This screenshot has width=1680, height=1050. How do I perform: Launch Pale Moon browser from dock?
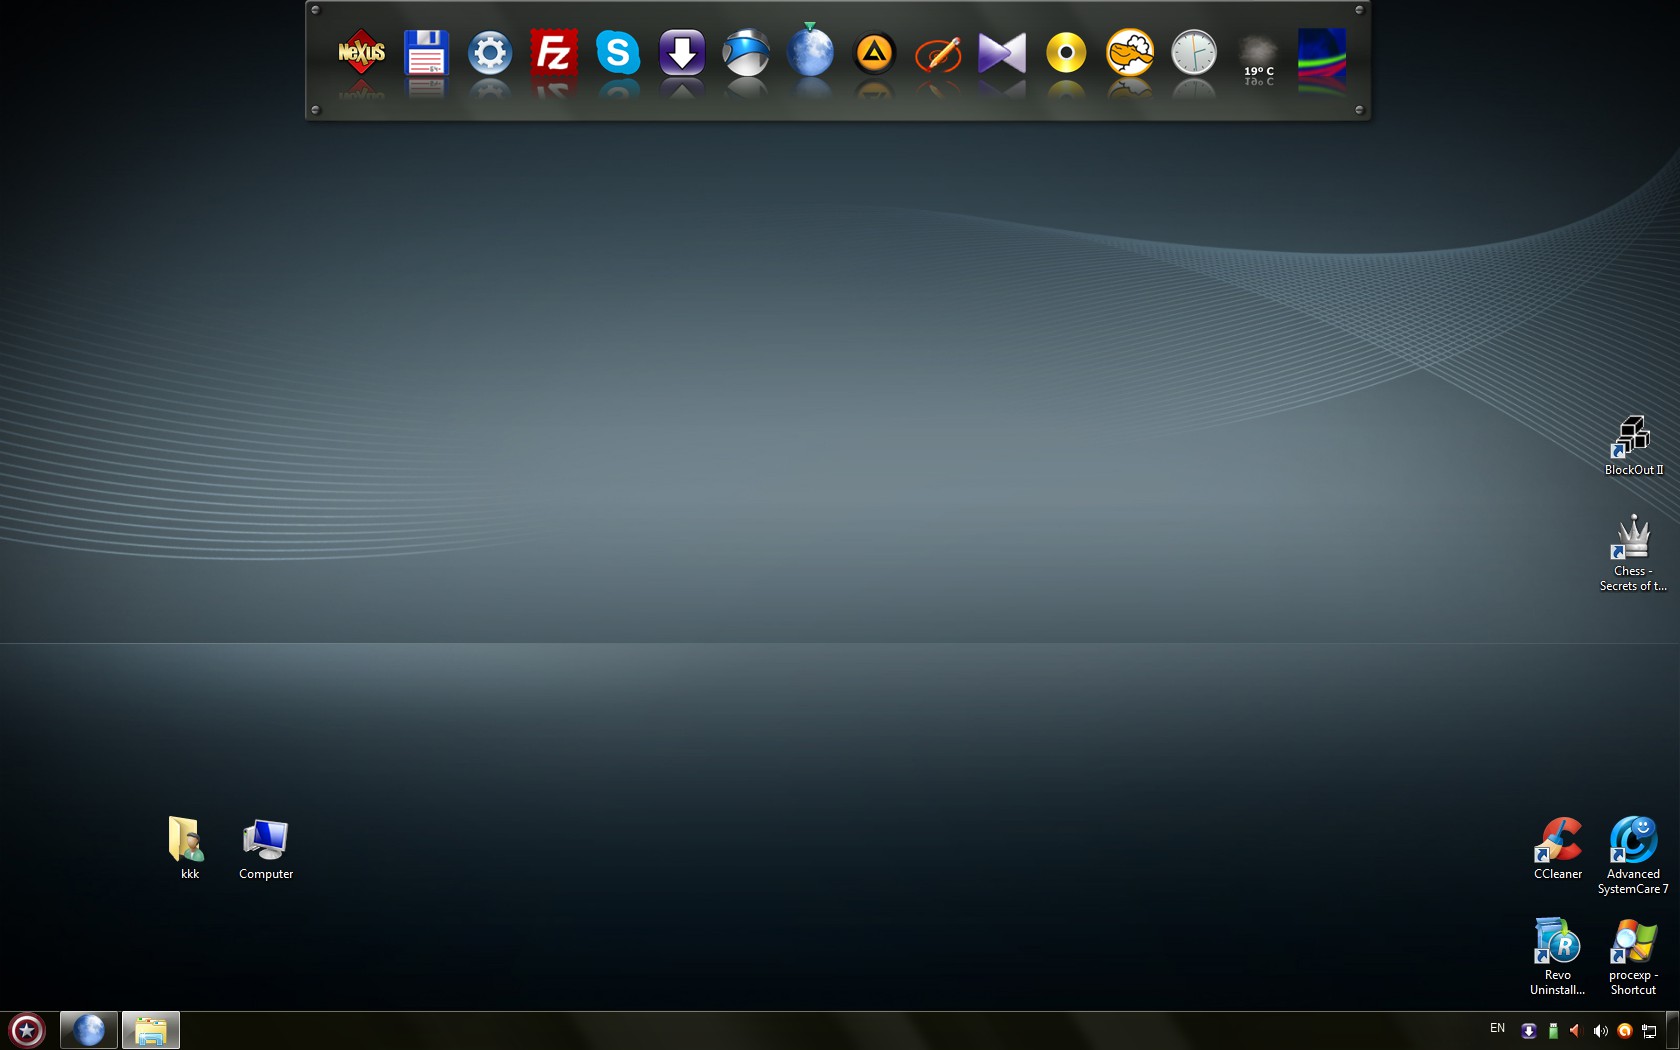(810, 53)
